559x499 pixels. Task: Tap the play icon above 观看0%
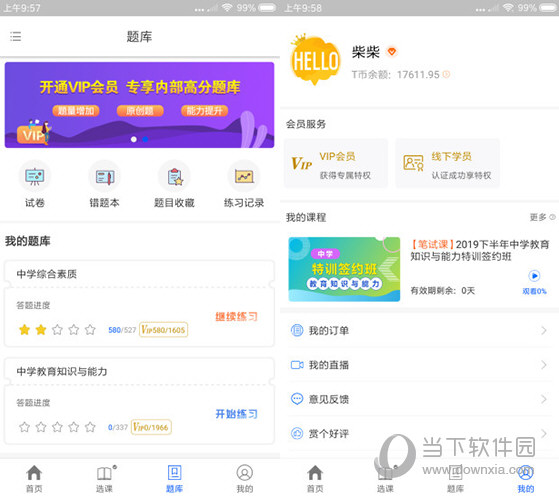(534, 276)
